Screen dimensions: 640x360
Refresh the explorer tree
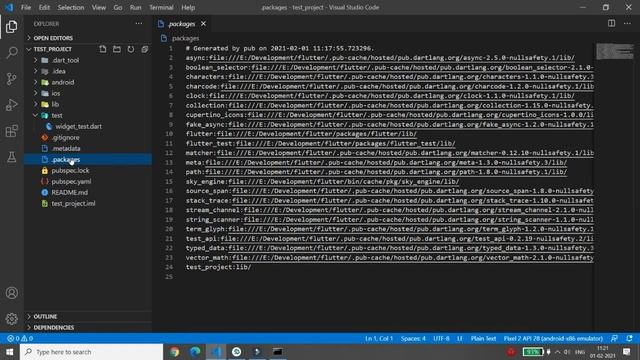point(131,49)
